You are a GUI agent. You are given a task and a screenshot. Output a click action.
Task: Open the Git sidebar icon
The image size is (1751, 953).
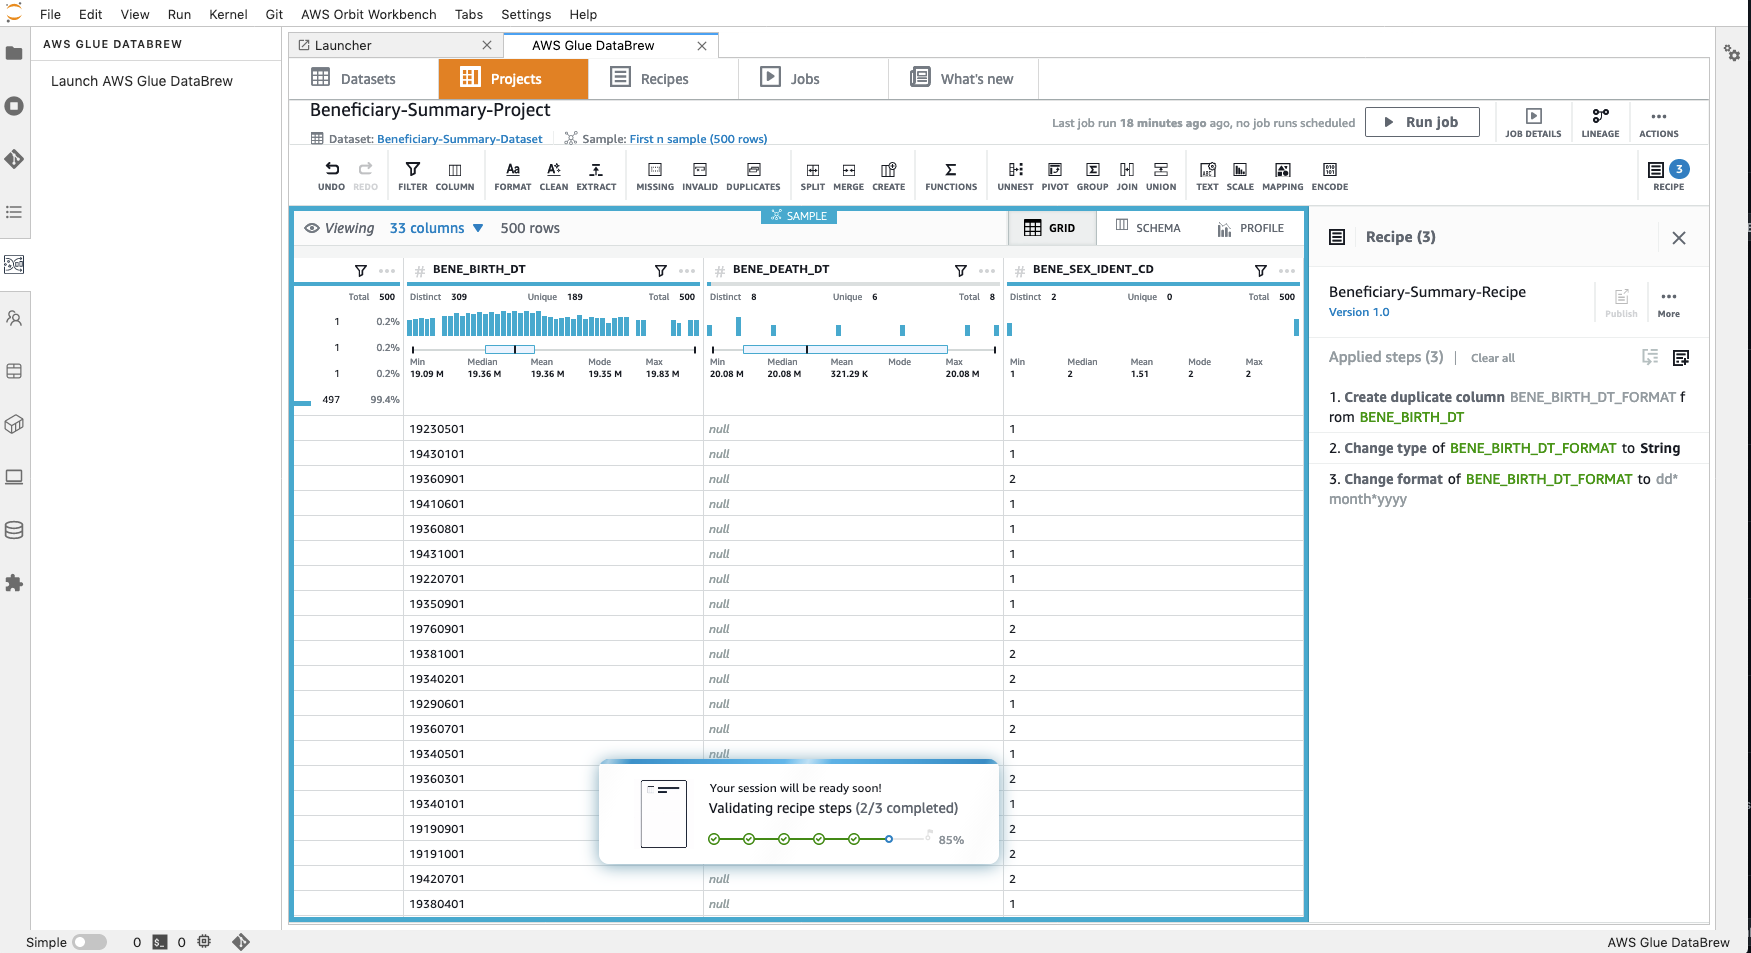[14, 159]
